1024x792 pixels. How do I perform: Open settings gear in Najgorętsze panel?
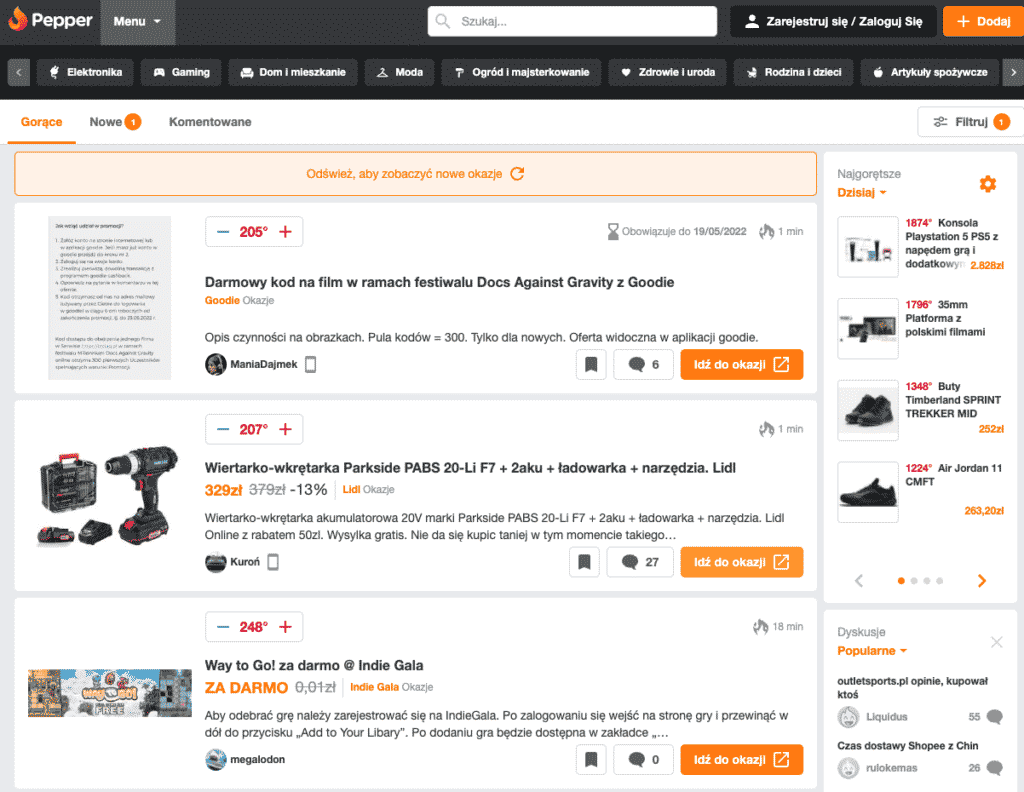987,184
